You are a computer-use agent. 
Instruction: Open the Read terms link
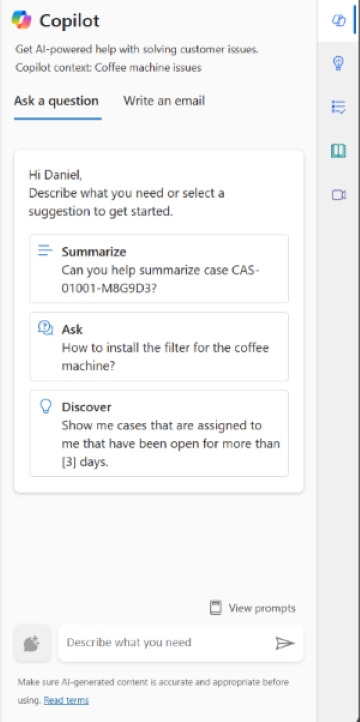pos(66,700)
